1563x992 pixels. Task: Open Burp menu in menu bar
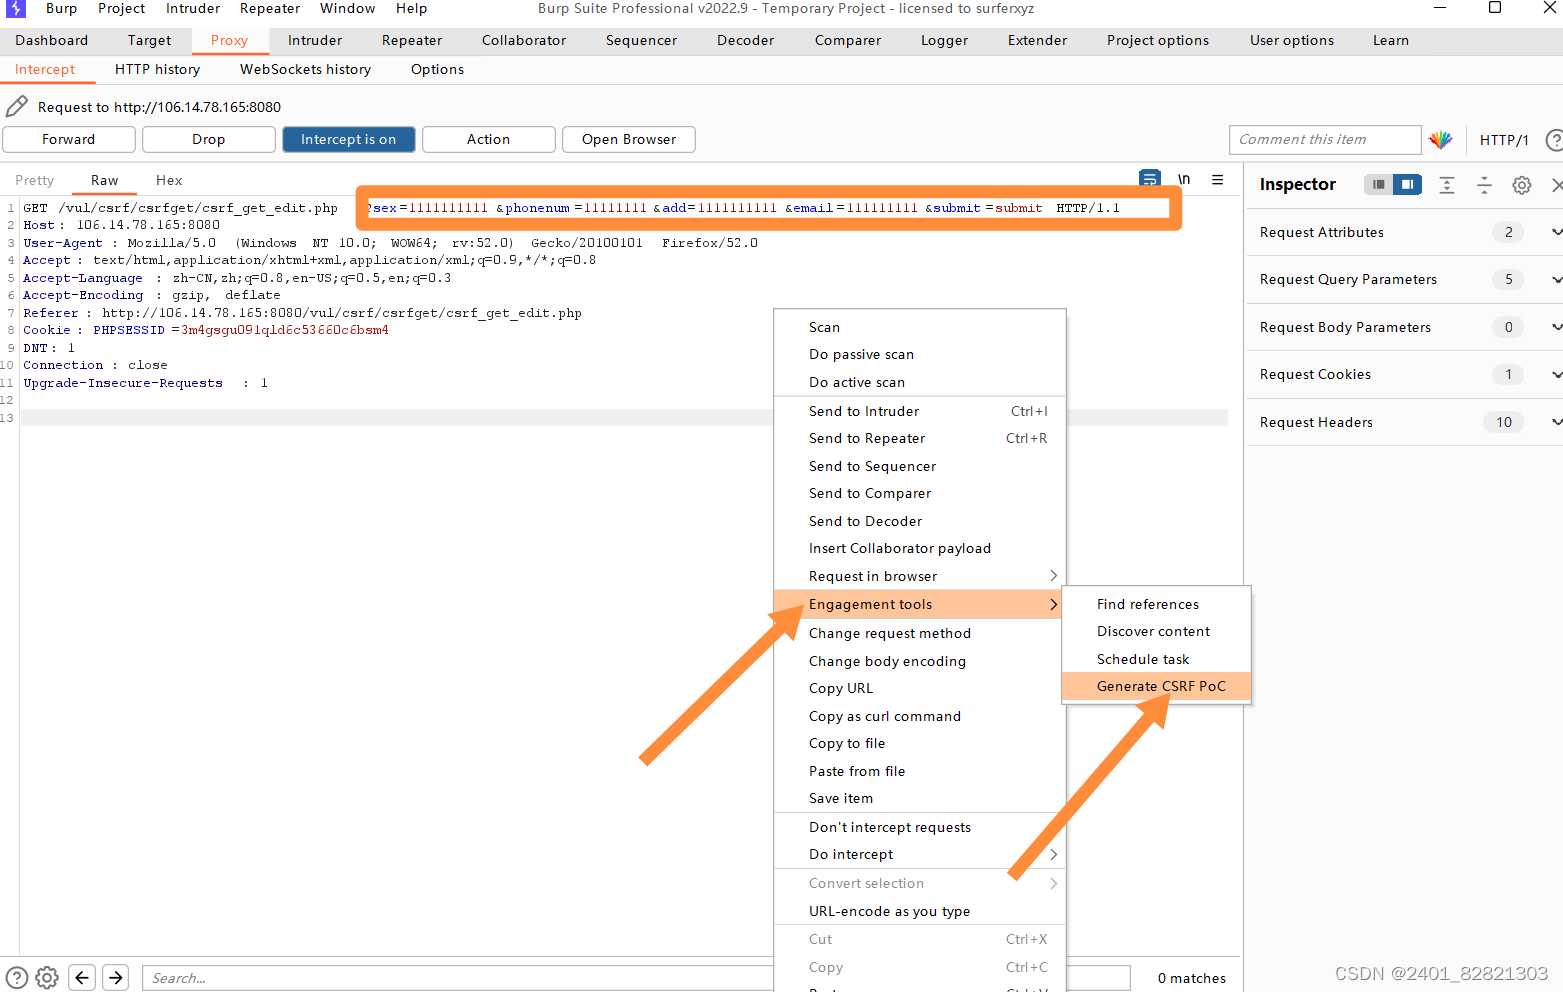tap(61, 8)
